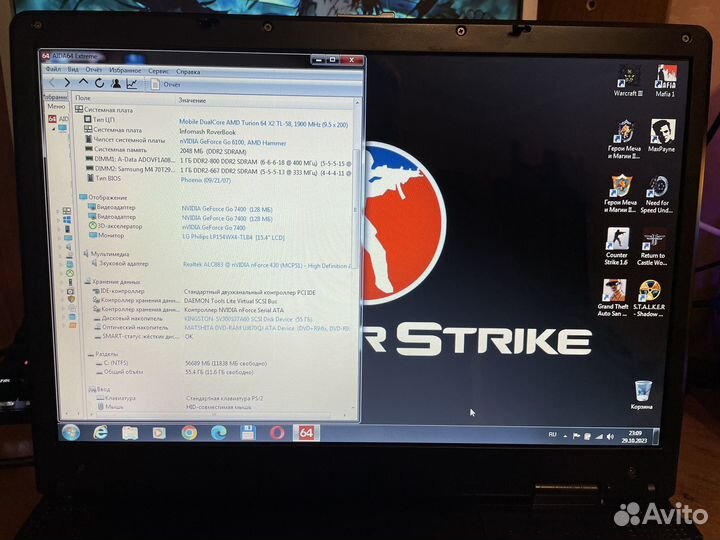Open the Избранное menu
Viewport: 720px width, 540px height.
[x=125, y=70]
